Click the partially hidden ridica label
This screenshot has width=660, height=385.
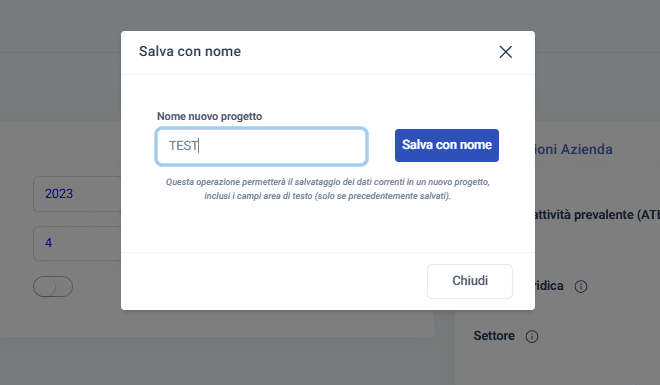(x=549, y=286)
